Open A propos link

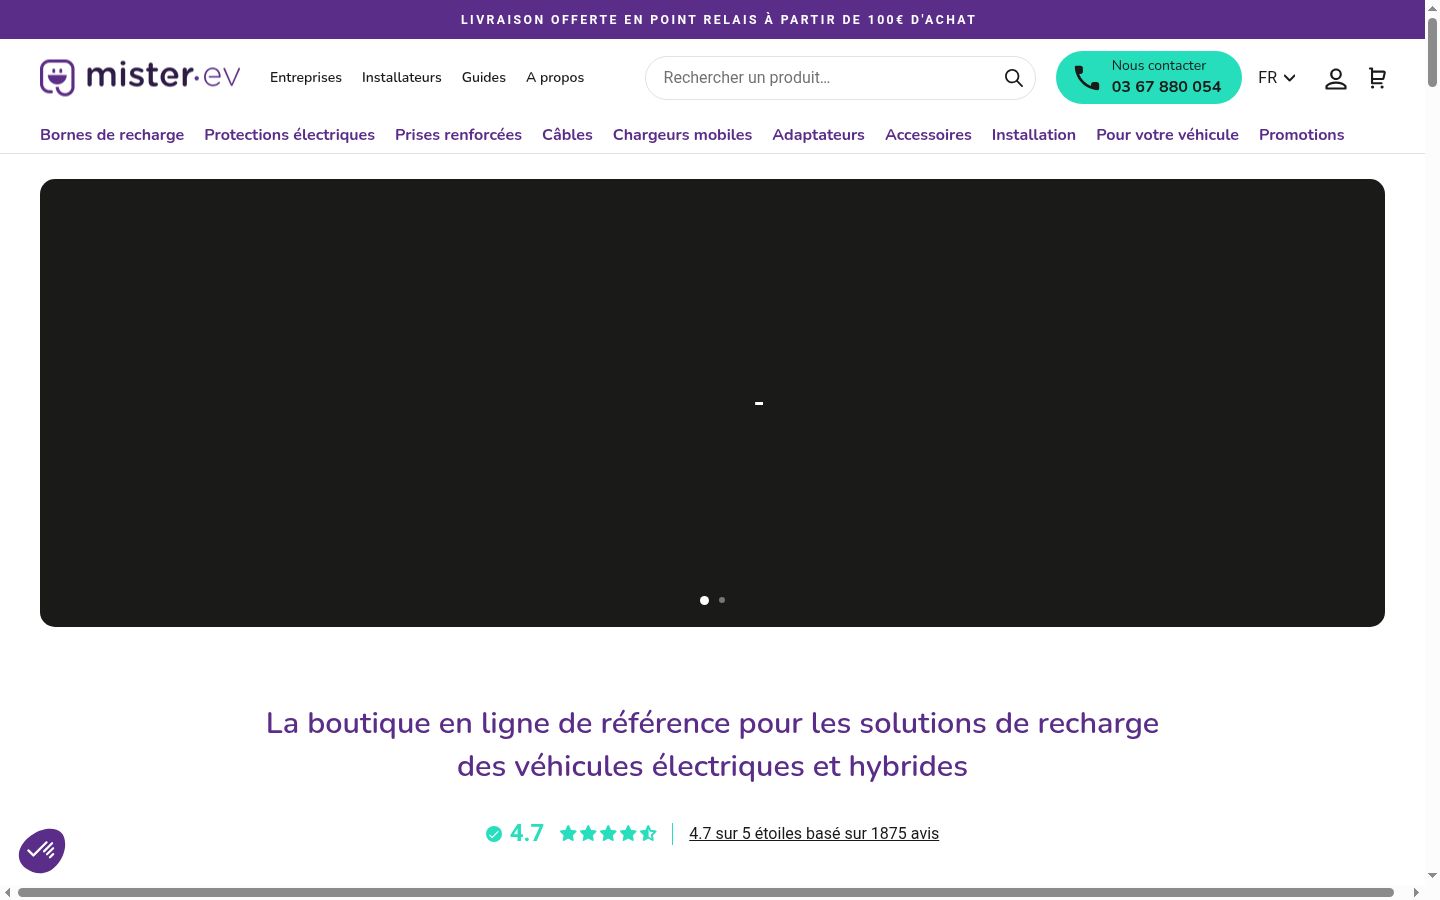(x=555, y=78)
